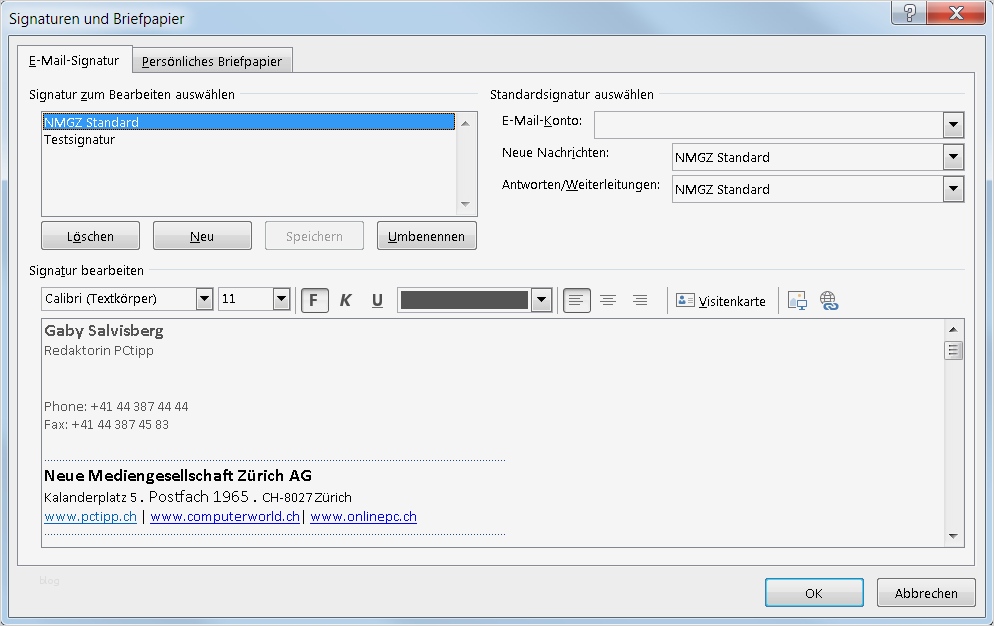994x626 pixels.
Task: Select the left-align text icon
Action: [577, 300]
